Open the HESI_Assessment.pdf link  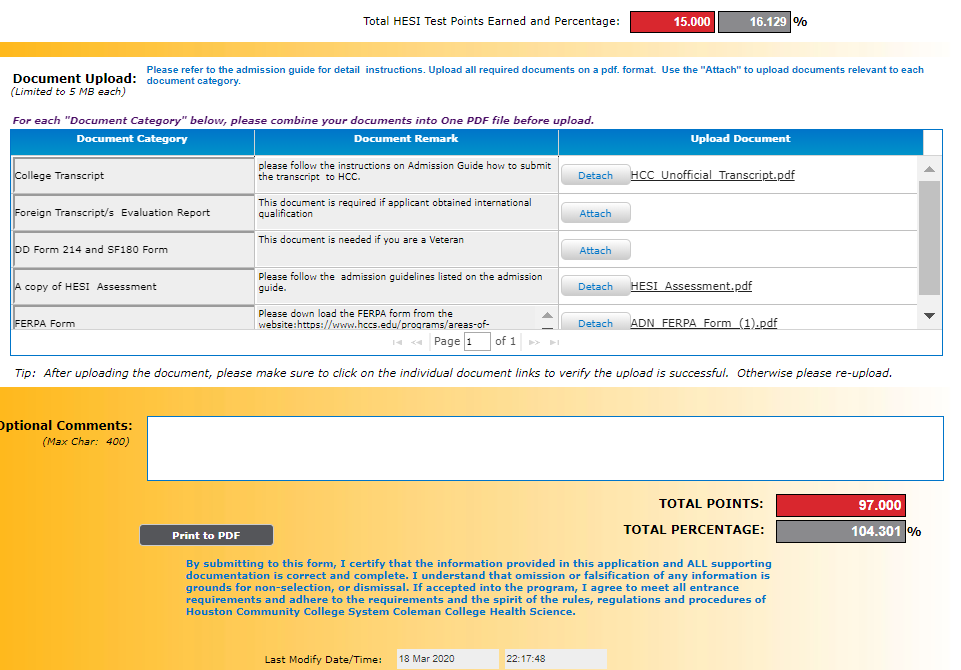[x=691, y=286]
